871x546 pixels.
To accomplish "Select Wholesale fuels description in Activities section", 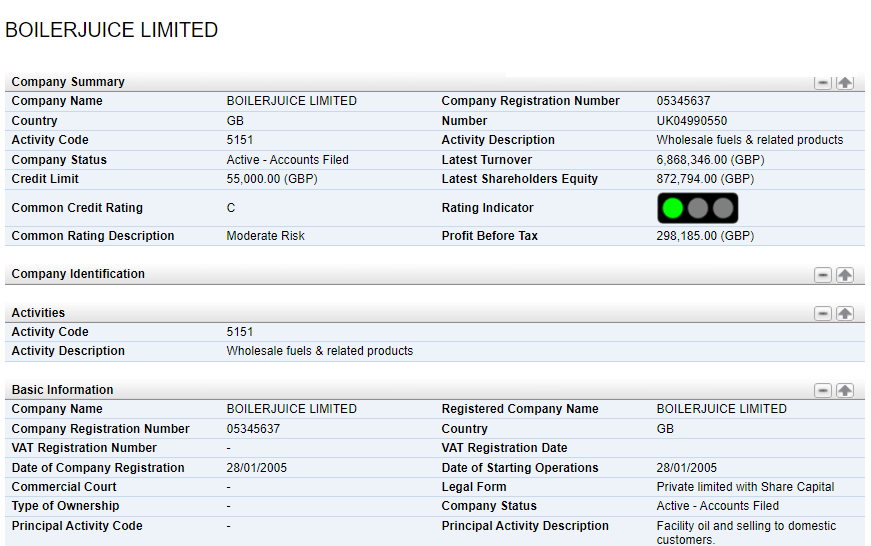I will point(320,351).
